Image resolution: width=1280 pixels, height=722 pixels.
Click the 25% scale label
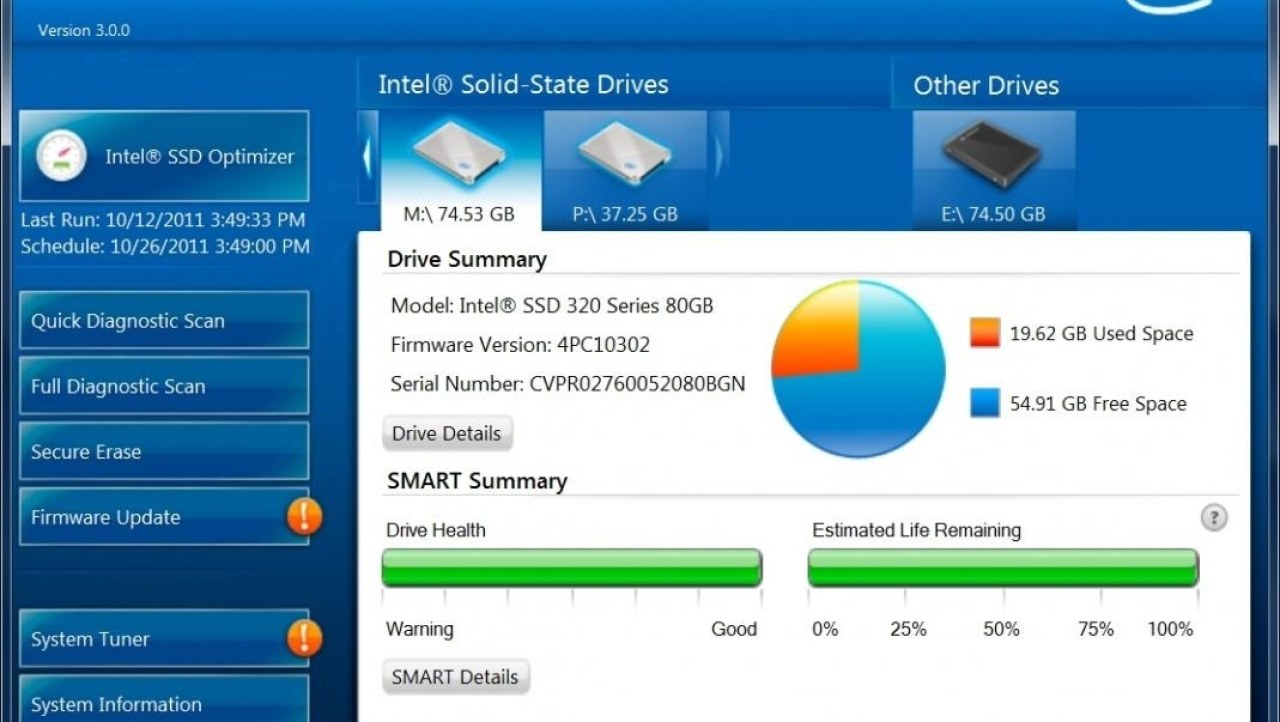click(908, 629)
